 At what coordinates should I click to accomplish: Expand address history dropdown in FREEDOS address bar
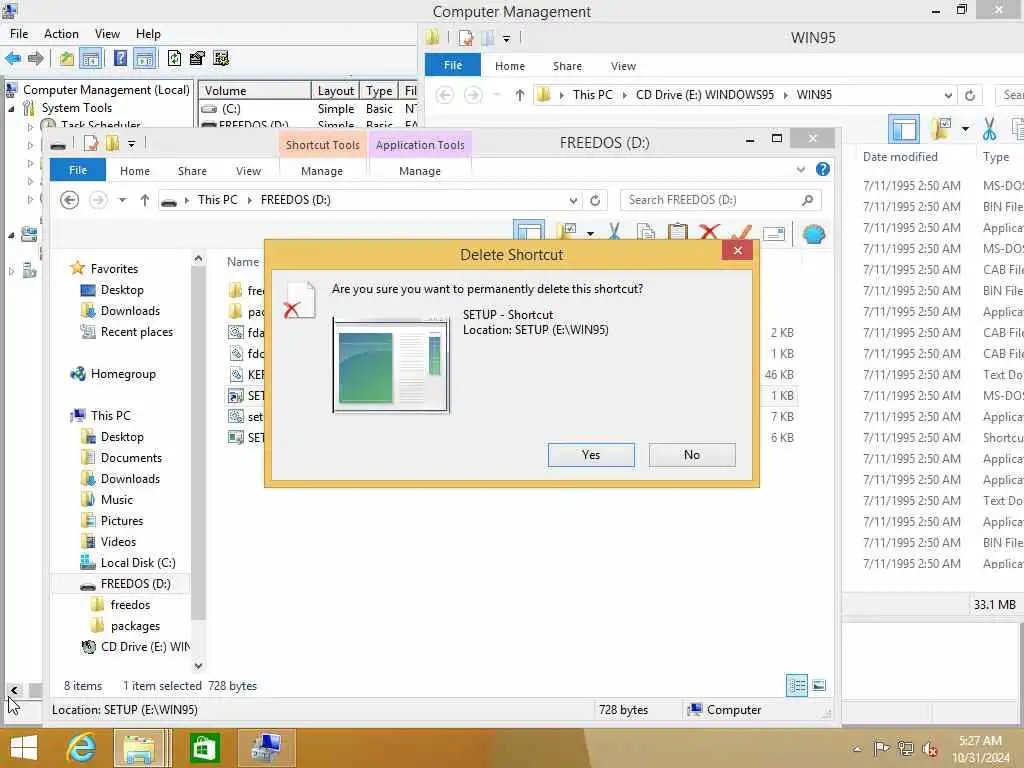(x=573, y=200)
